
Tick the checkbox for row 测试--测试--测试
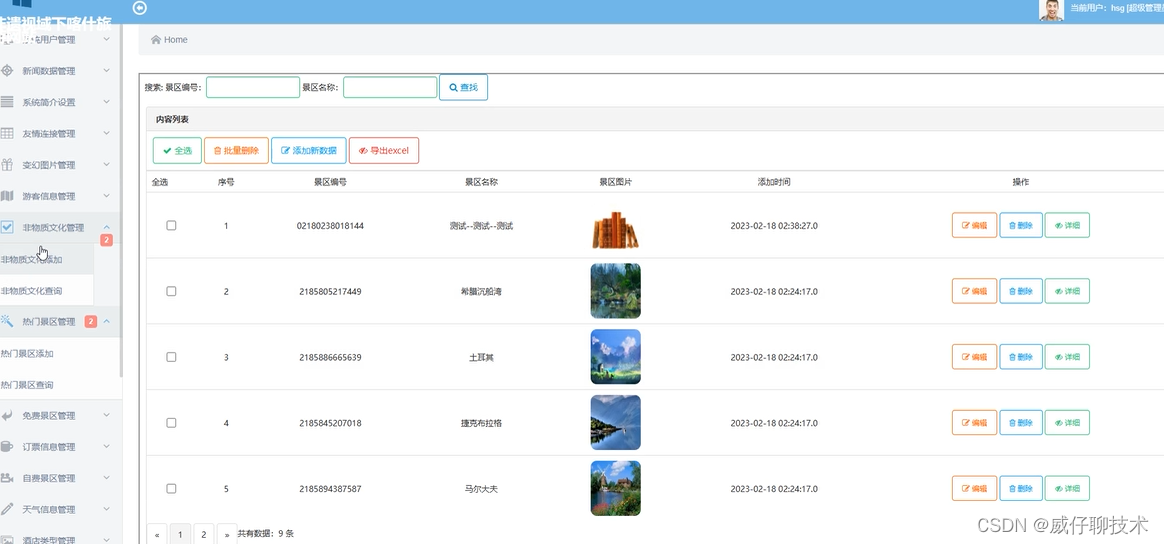pos(171,226)
